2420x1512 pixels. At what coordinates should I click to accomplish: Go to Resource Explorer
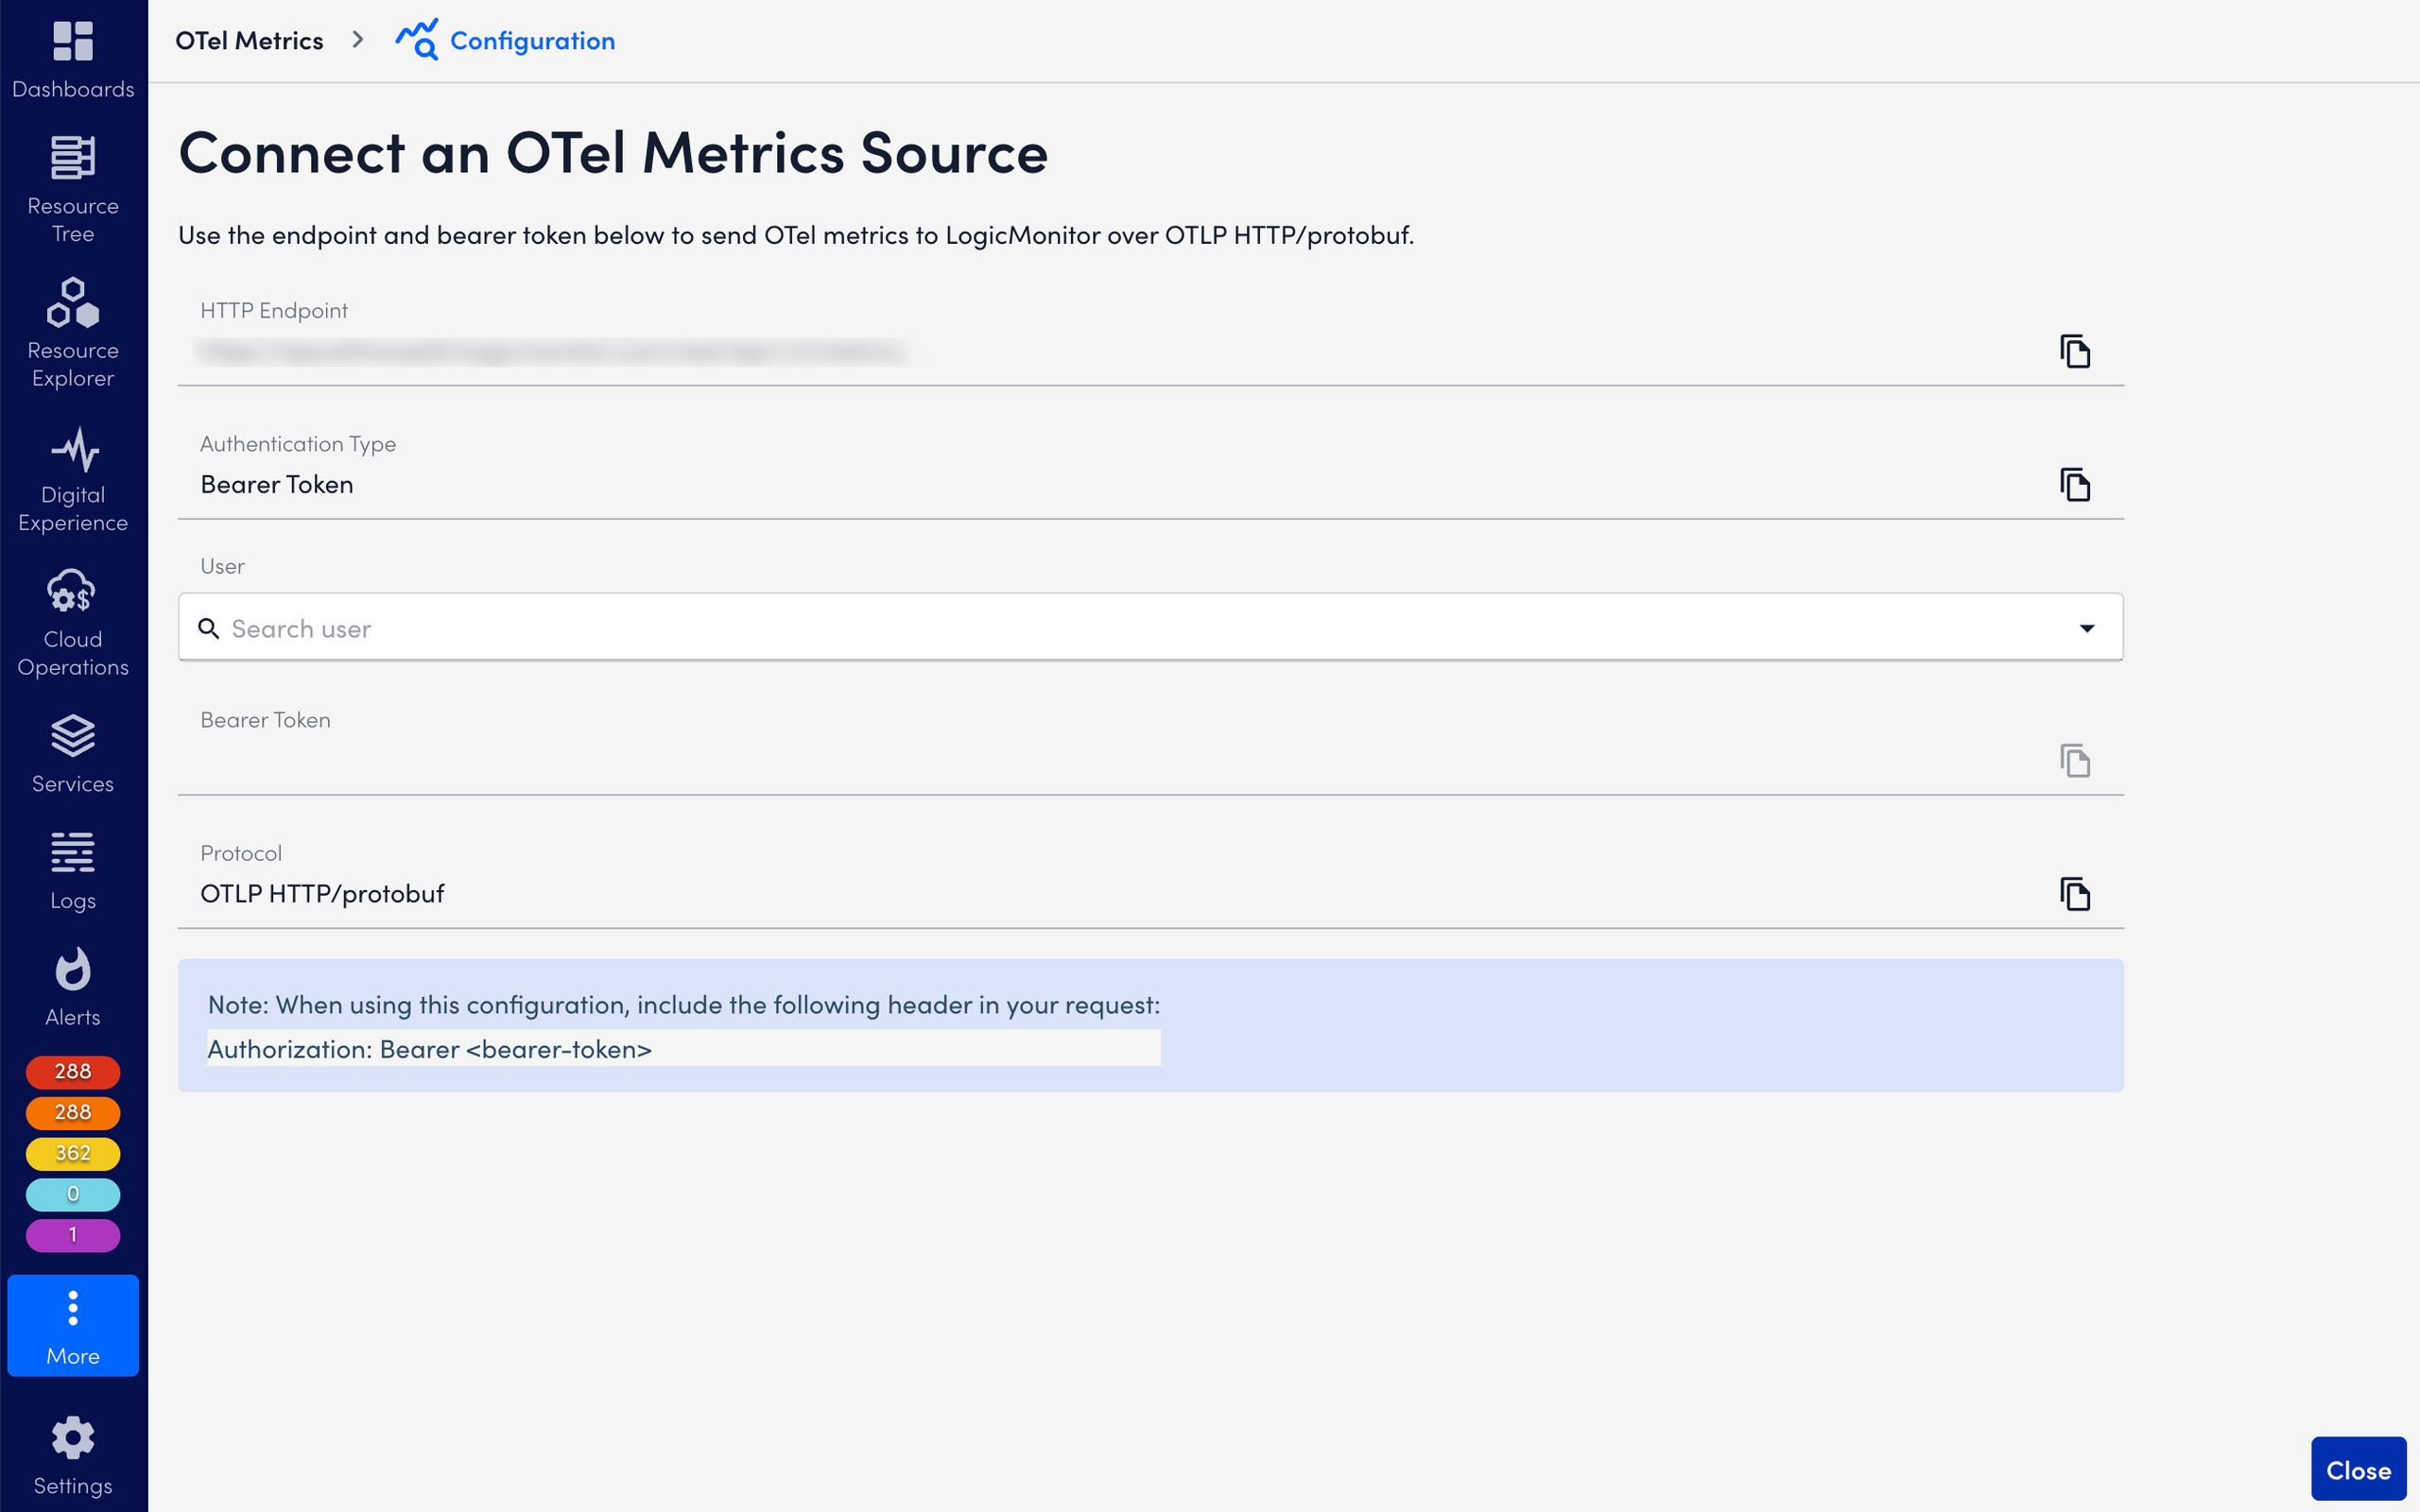click(73, 334)
